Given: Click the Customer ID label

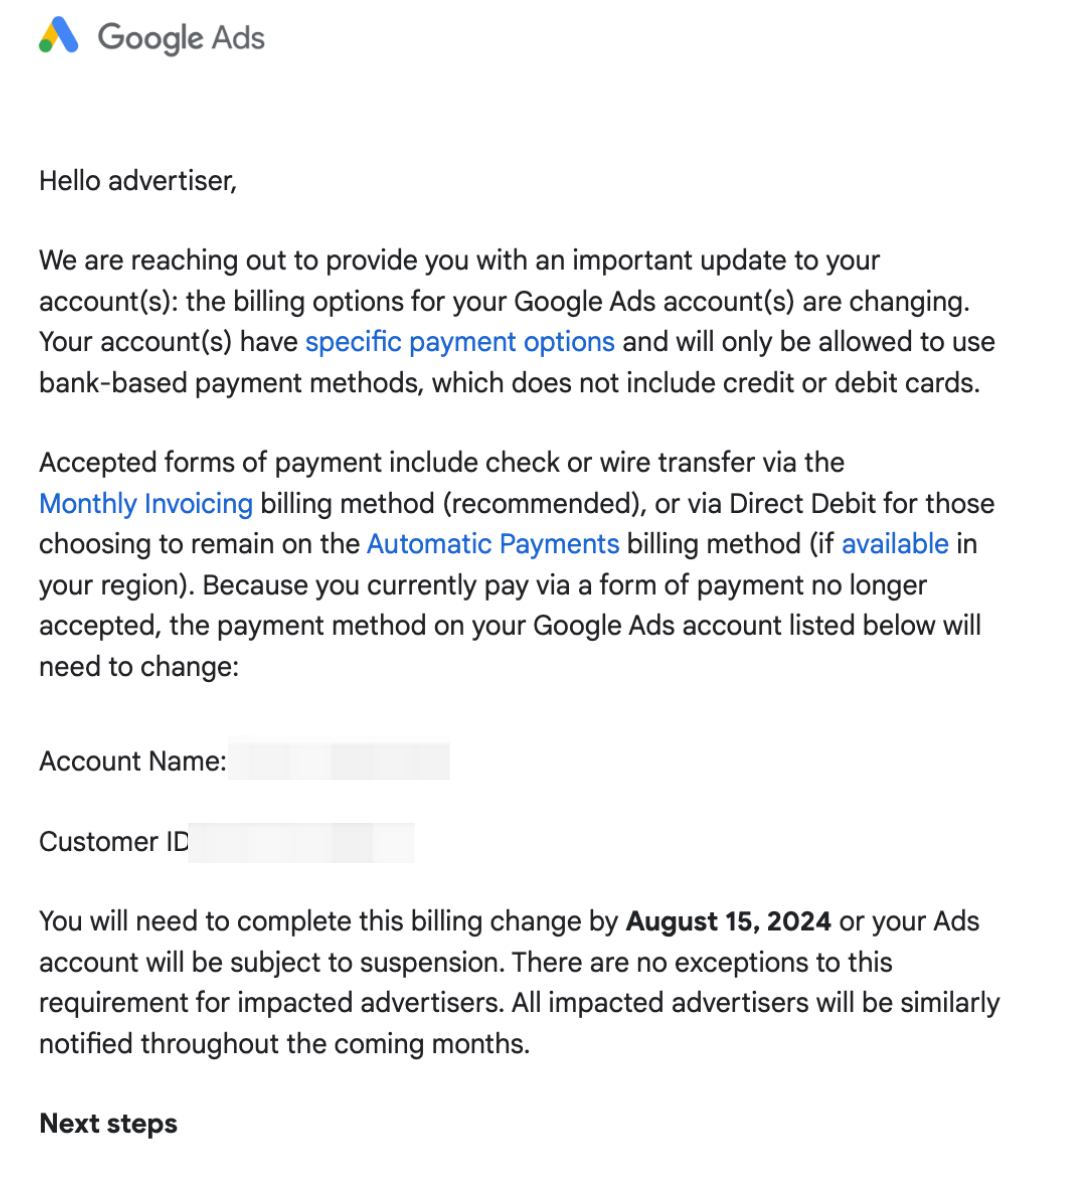Looking at the screenshot, I should click(114, 842).
